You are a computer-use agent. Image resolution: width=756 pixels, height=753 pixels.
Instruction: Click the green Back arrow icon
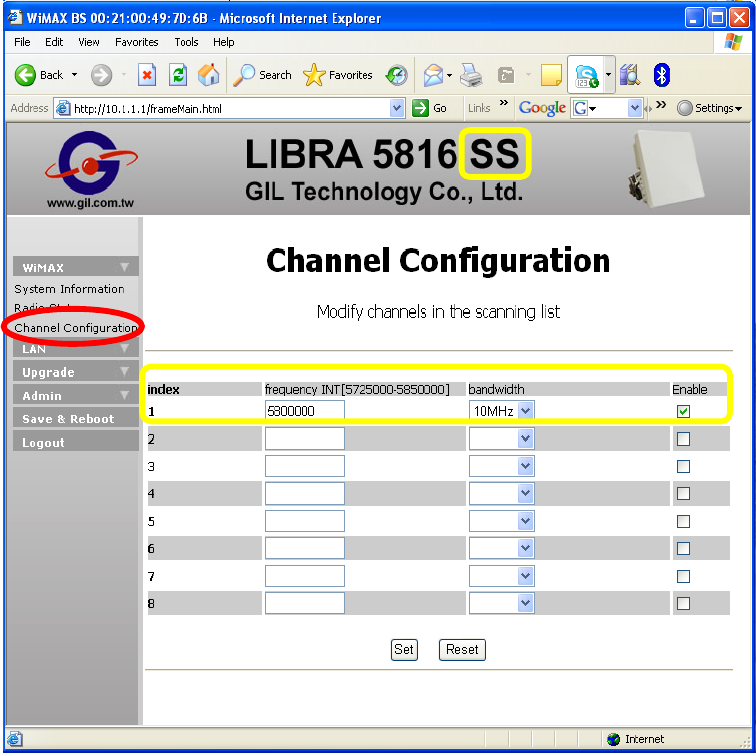click(x=25, y=75)
